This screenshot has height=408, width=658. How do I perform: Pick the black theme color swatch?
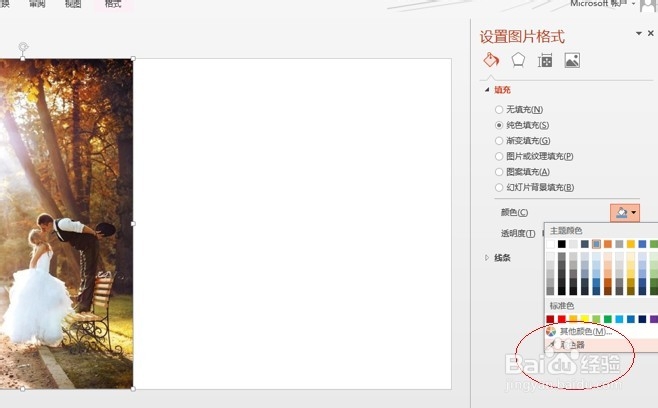coord(562,244)
